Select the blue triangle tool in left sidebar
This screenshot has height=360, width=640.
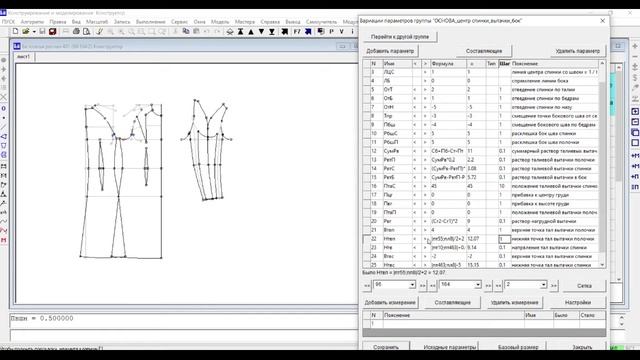[4, 136]
